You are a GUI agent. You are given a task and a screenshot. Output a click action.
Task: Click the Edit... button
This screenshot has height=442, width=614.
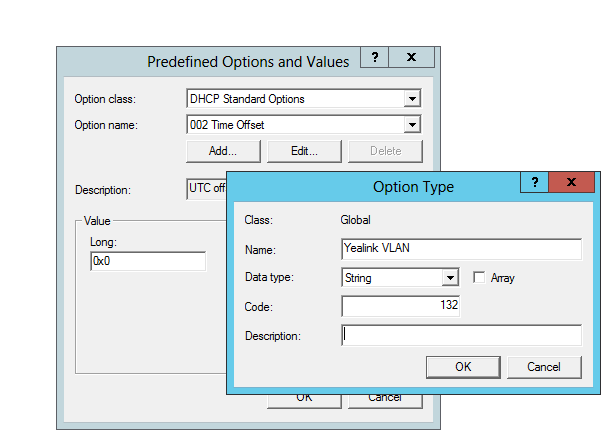[304, 151]
